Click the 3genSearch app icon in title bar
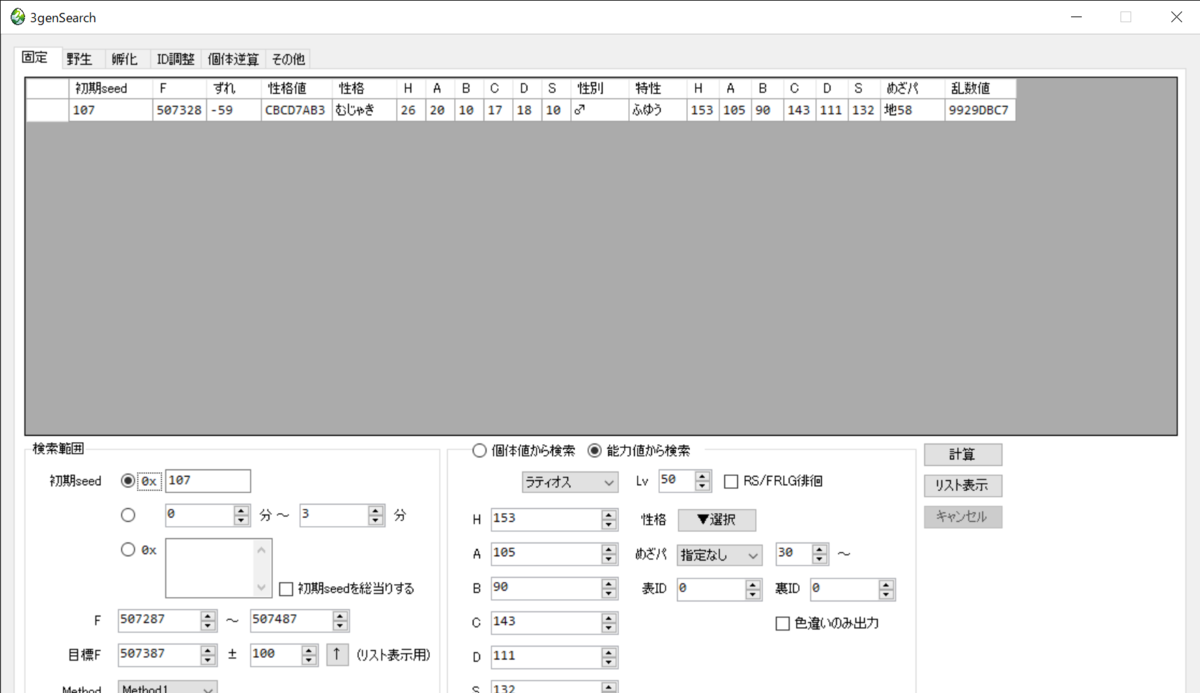The height and width of the screenshot is (693, 1200). coord(17,17)
